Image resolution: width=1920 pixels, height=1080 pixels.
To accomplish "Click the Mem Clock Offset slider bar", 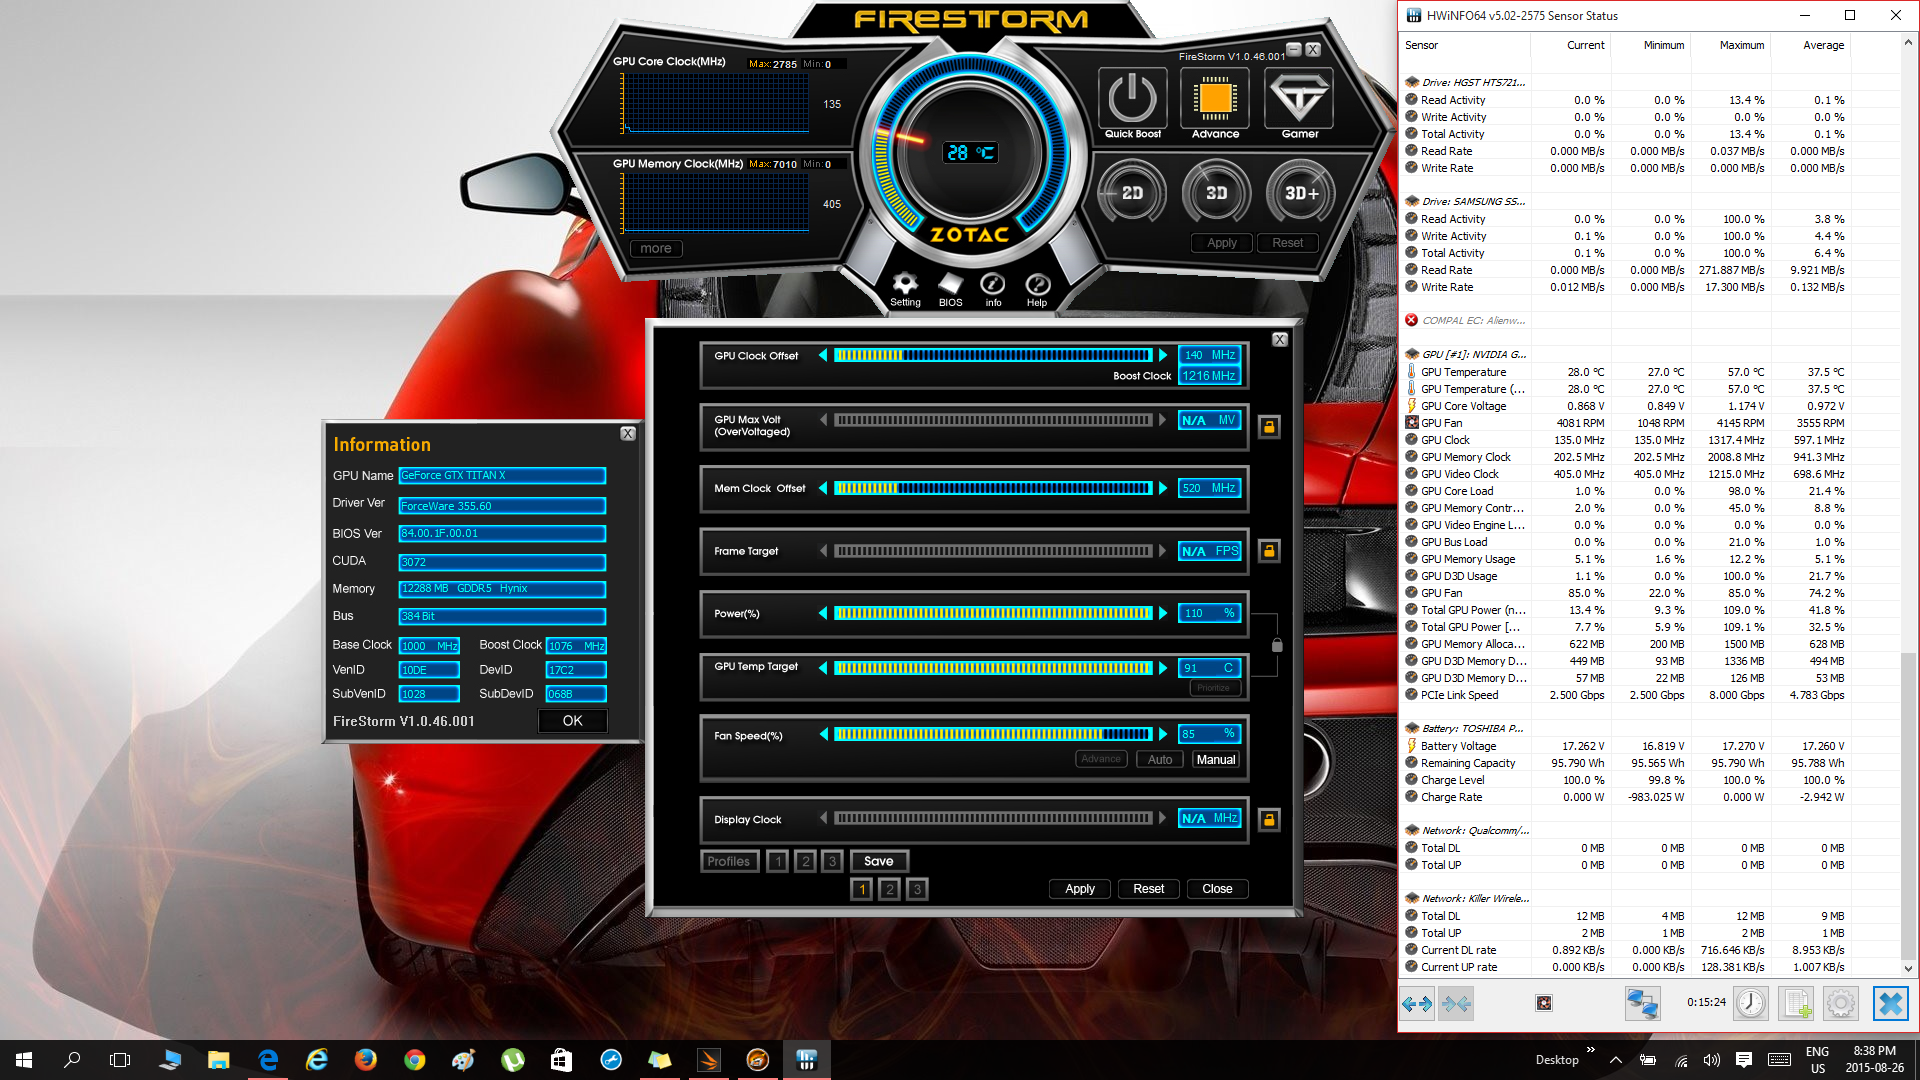I will 993,488.
